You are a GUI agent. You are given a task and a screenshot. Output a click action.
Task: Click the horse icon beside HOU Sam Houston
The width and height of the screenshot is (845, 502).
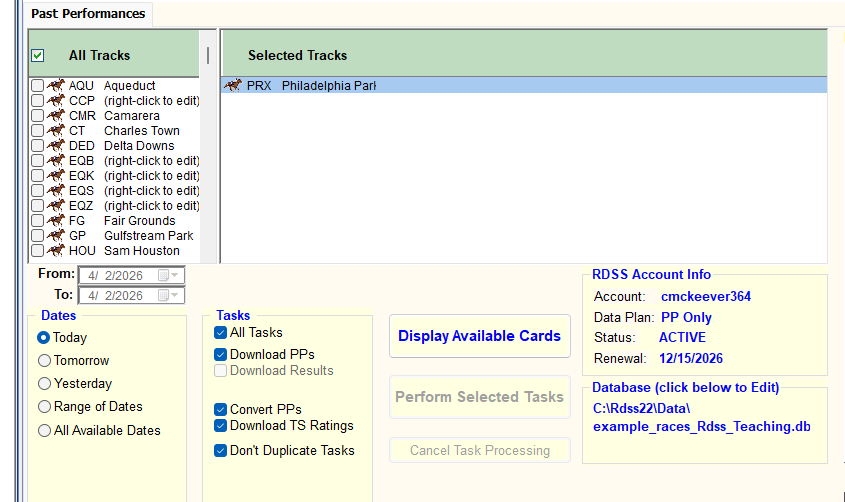point(56,250)
